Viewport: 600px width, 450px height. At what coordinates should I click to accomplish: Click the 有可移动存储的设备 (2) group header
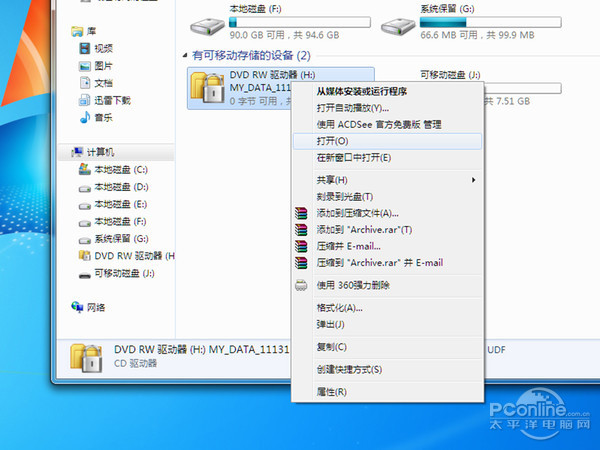pos(251,55)
